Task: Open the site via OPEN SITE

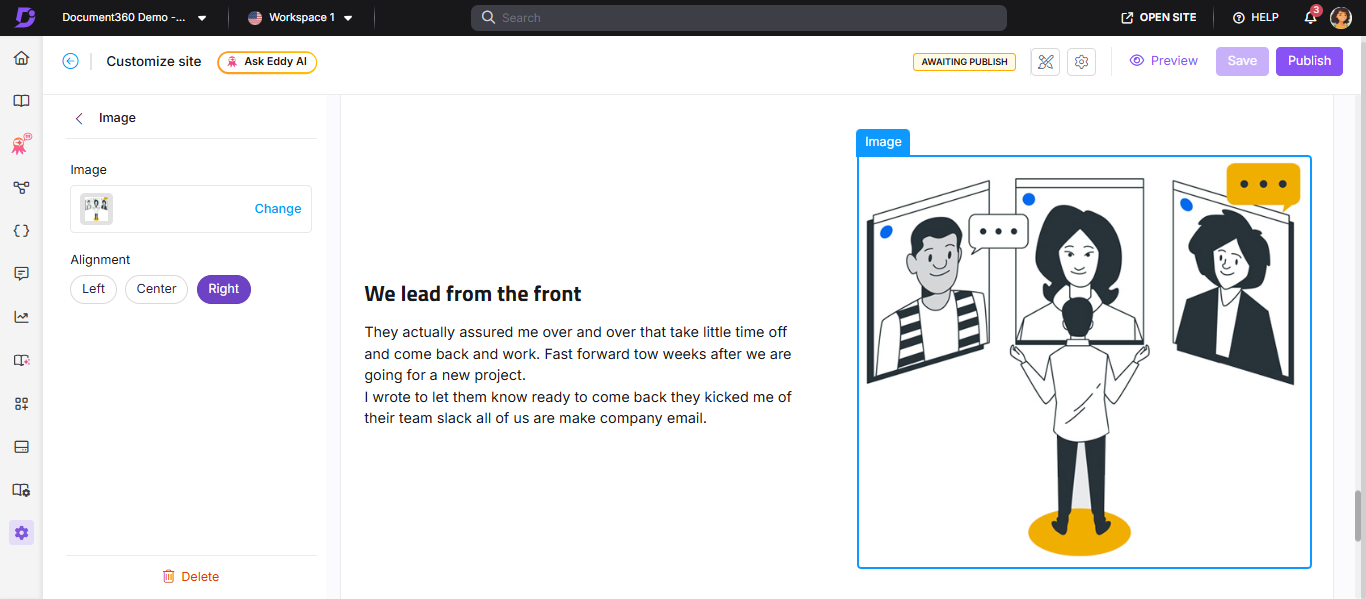Action: click(1158, 18)
